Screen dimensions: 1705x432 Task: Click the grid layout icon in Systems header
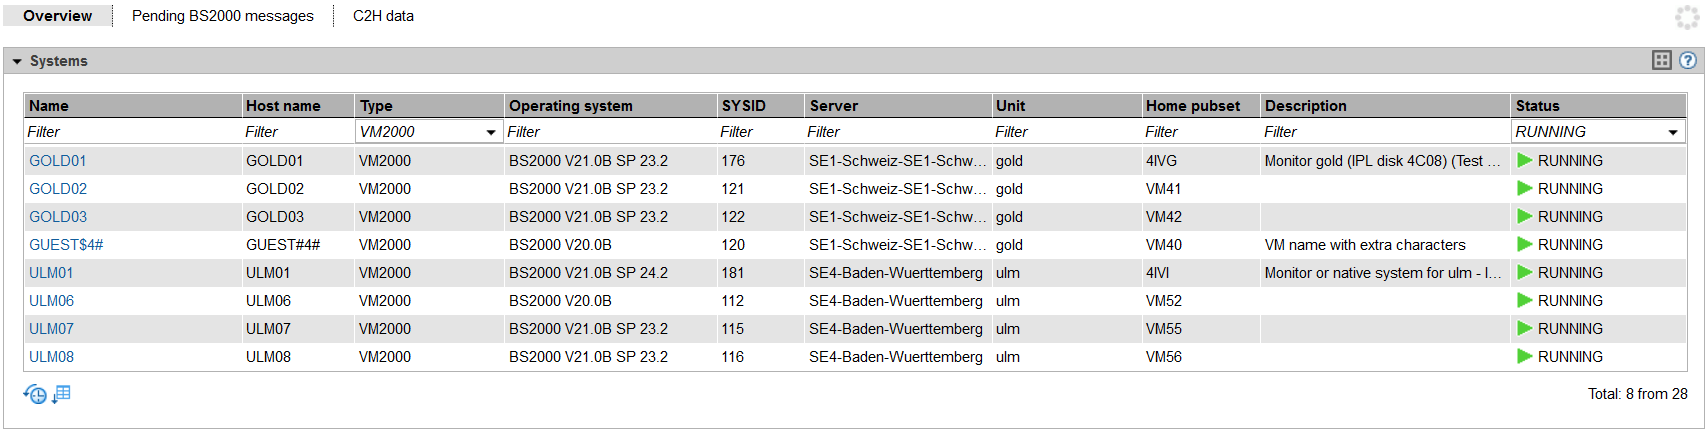pos(1662,61)
